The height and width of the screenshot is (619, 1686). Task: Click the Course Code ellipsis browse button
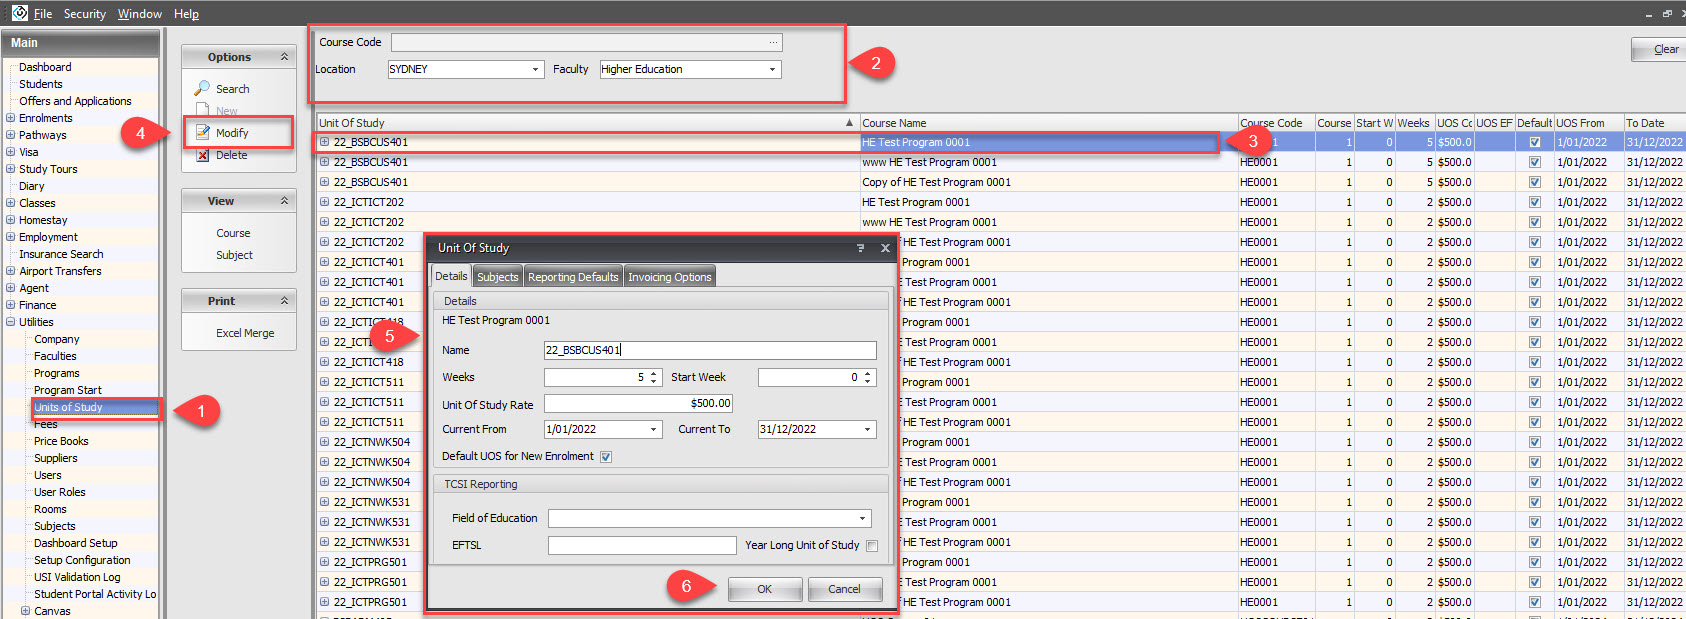click(773, 42)
